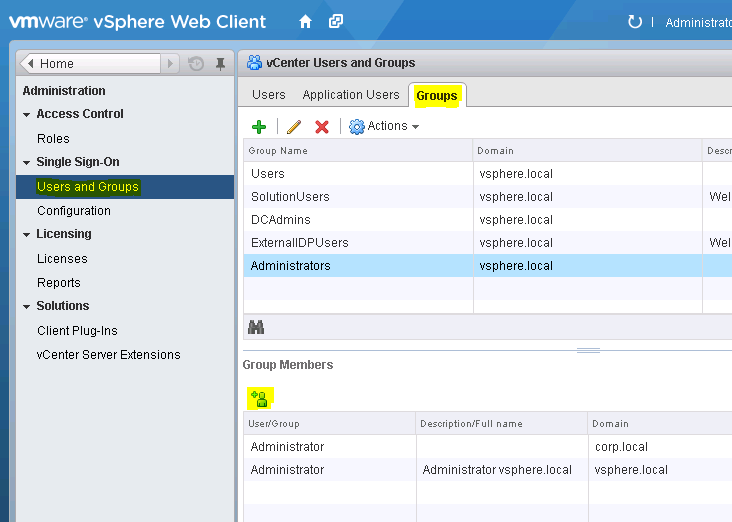Sort groups by Domain column header
This screenshot has height=522, width=732.
[x=587, y=151]
